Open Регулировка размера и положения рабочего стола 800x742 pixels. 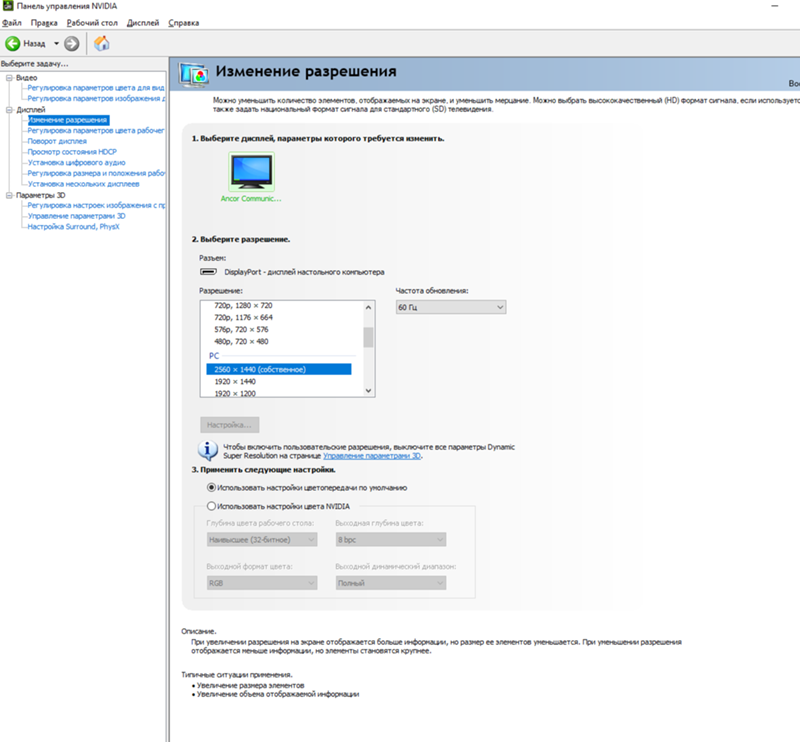(x=96, y=174)
